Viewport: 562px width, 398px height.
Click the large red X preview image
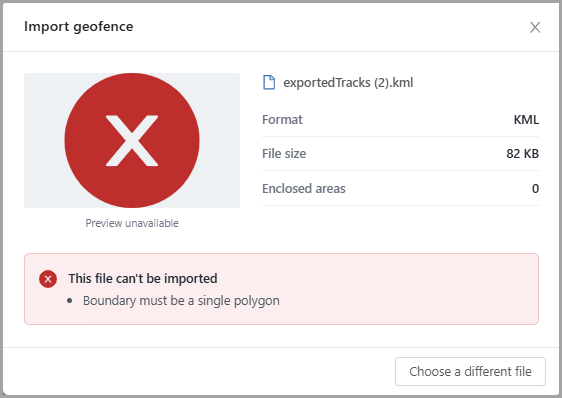point(132,140)
